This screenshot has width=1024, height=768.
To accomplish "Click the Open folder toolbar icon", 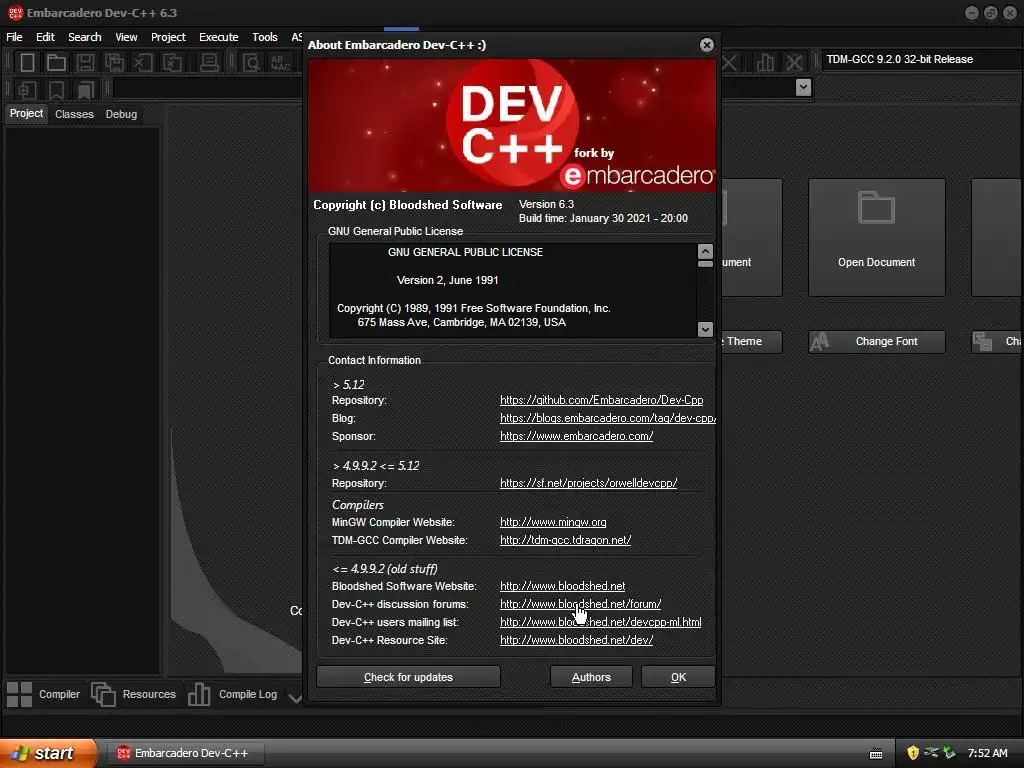I will (56, 63).
